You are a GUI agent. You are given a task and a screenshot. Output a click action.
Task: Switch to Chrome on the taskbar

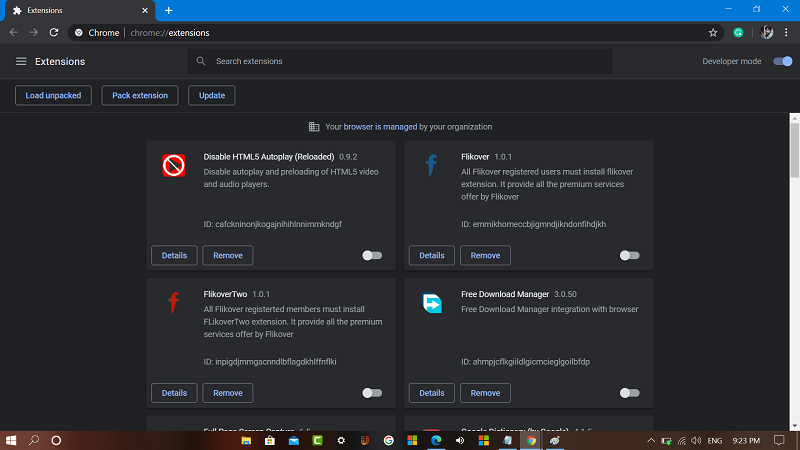click(x=531, y=440)
